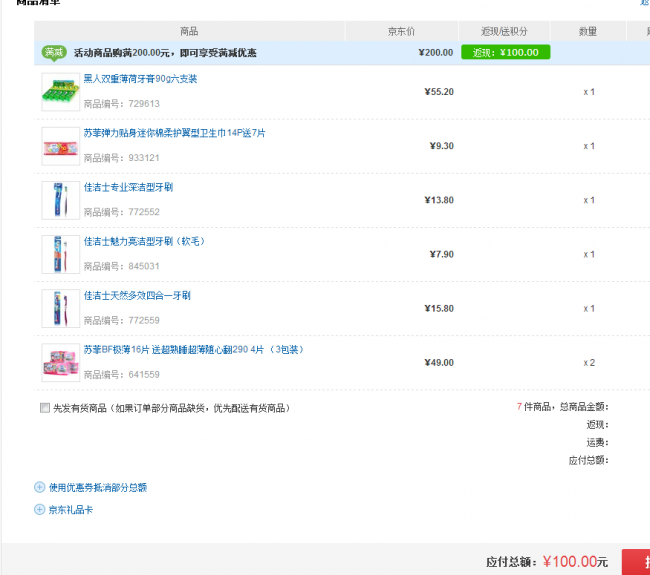Expand the 京东礼品卡 section

coord(70,510)
